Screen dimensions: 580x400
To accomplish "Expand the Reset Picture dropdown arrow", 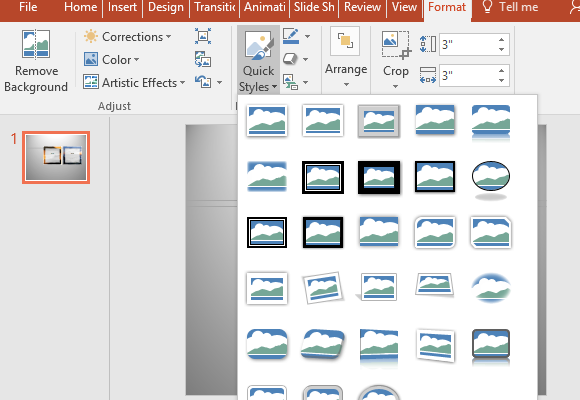I will point(219,83).
